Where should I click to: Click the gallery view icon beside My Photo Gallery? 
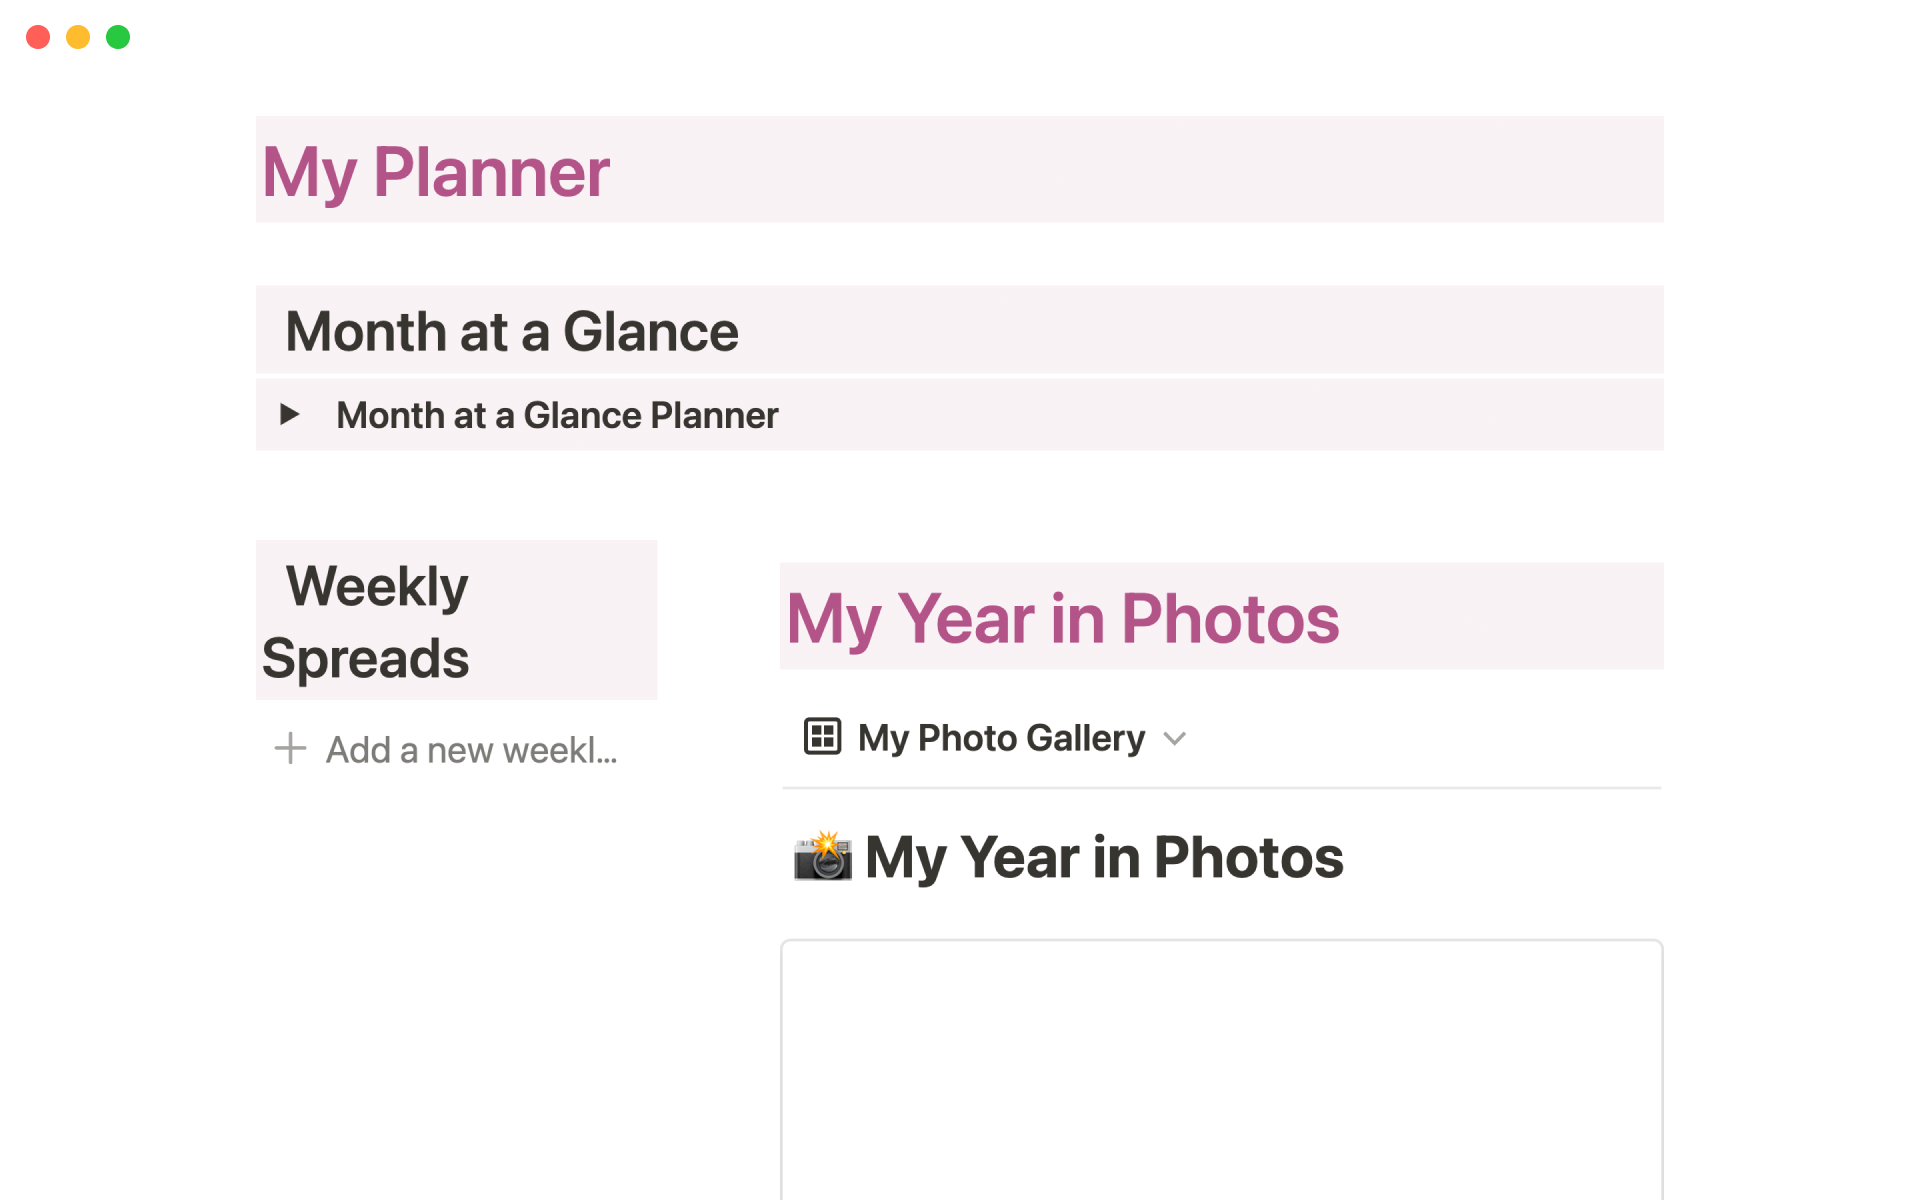pos(822,738)
